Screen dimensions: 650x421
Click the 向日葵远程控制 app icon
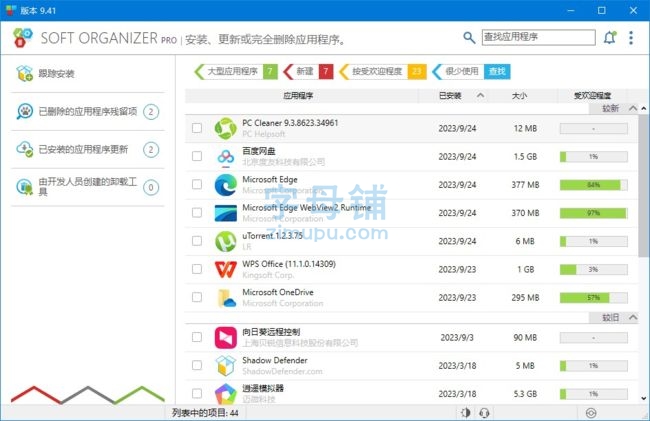226,337
